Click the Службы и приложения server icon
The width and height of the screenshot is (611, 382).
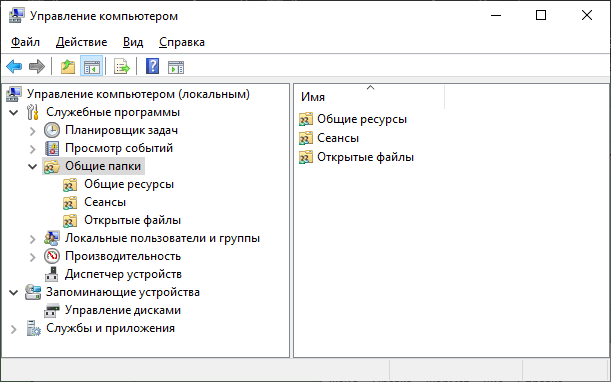(x=34, y=328)
